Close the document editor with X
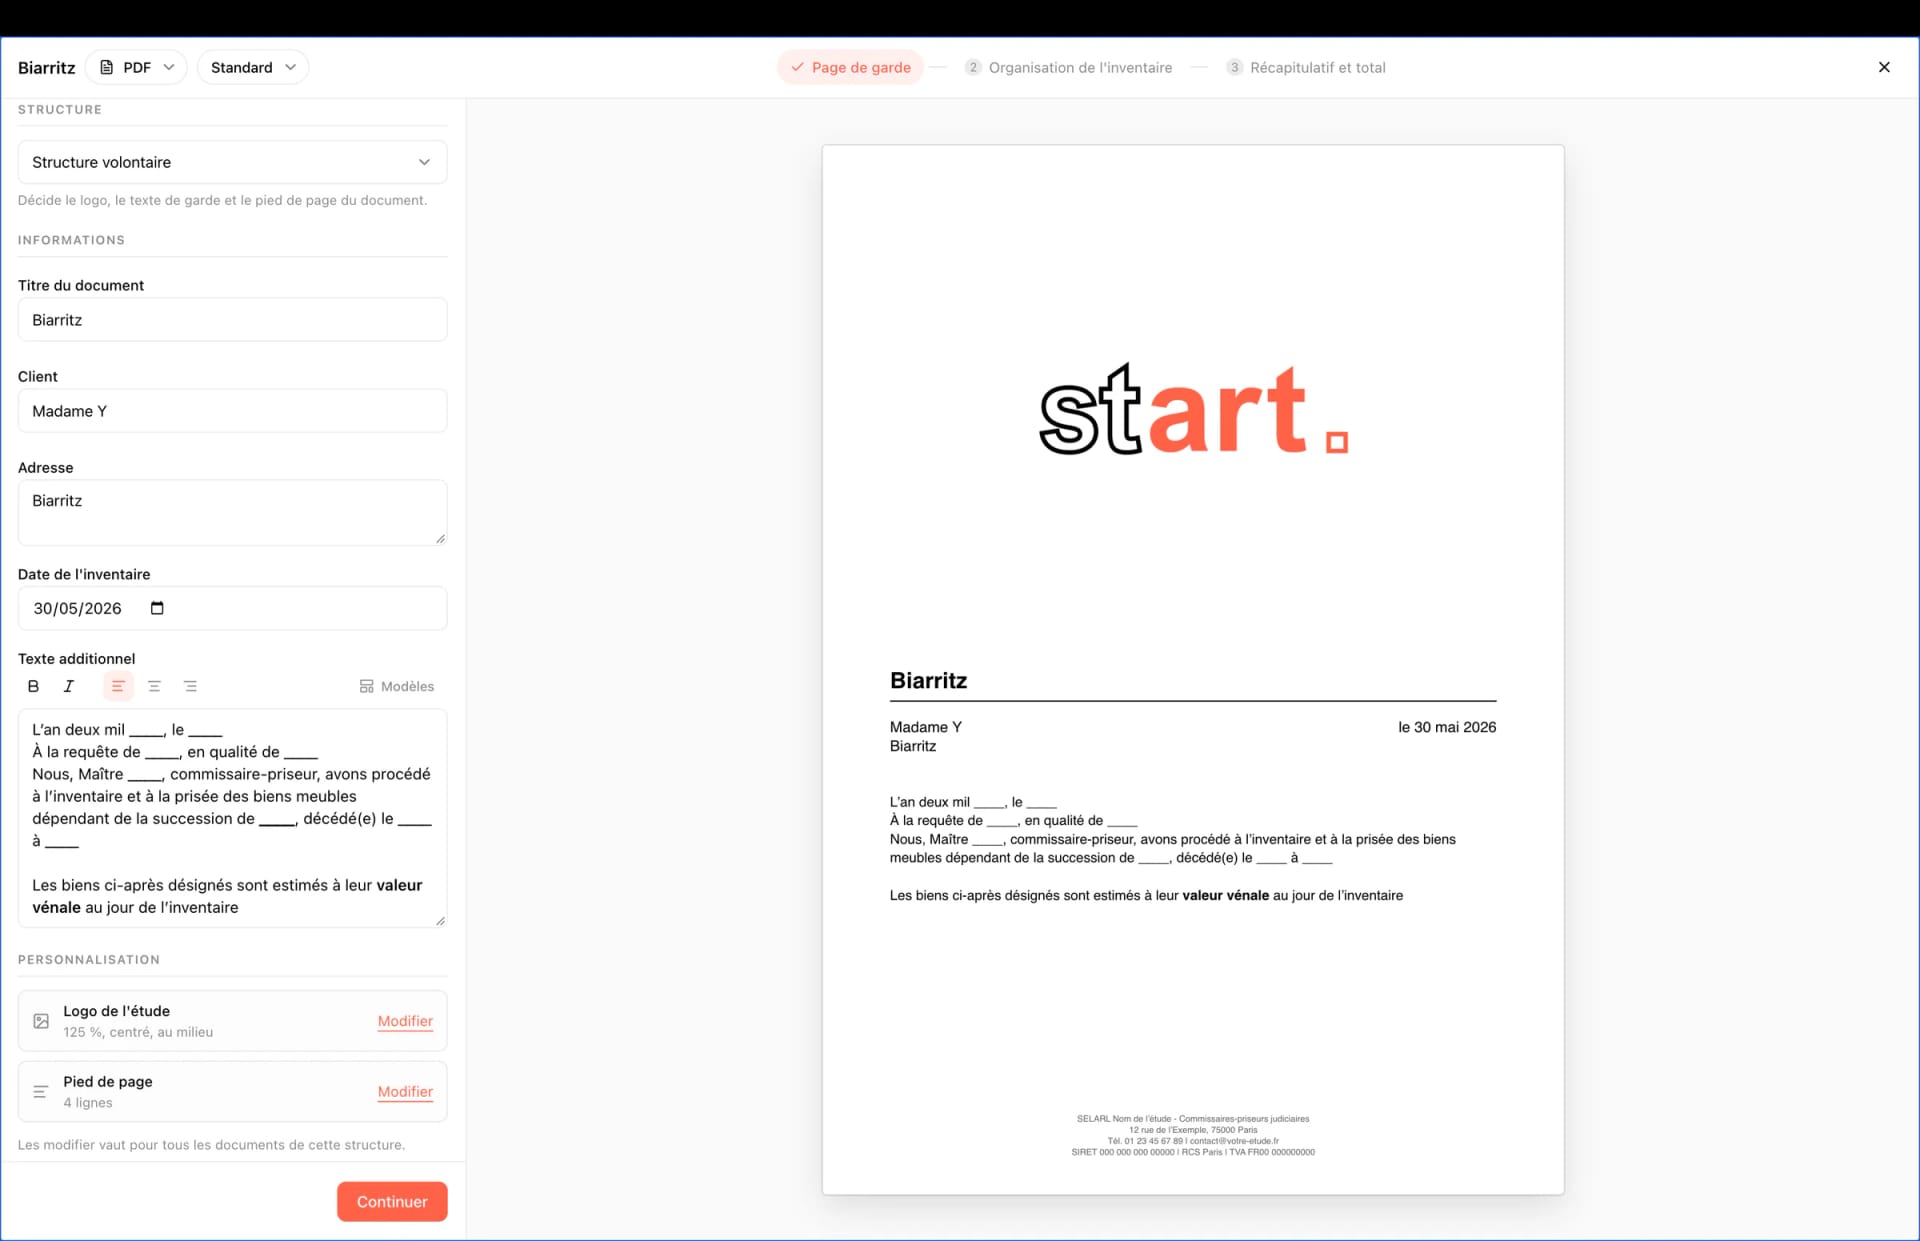1920x1241 pixels. tap(1884, 67)
